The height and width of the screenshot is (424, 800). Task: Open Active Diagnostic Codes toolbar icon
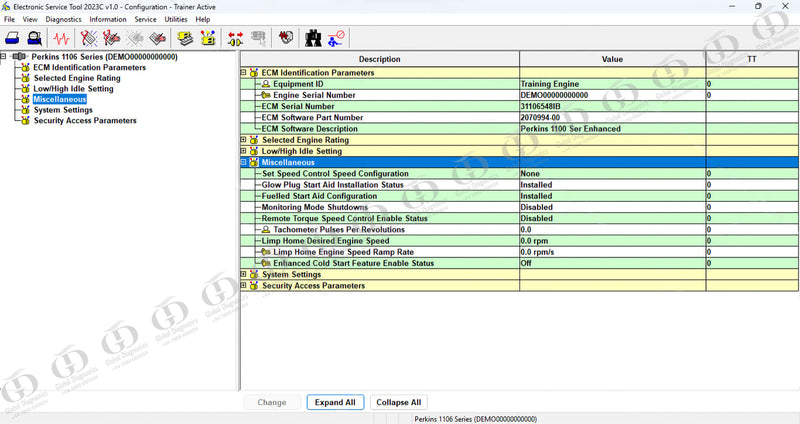[89, 38]
